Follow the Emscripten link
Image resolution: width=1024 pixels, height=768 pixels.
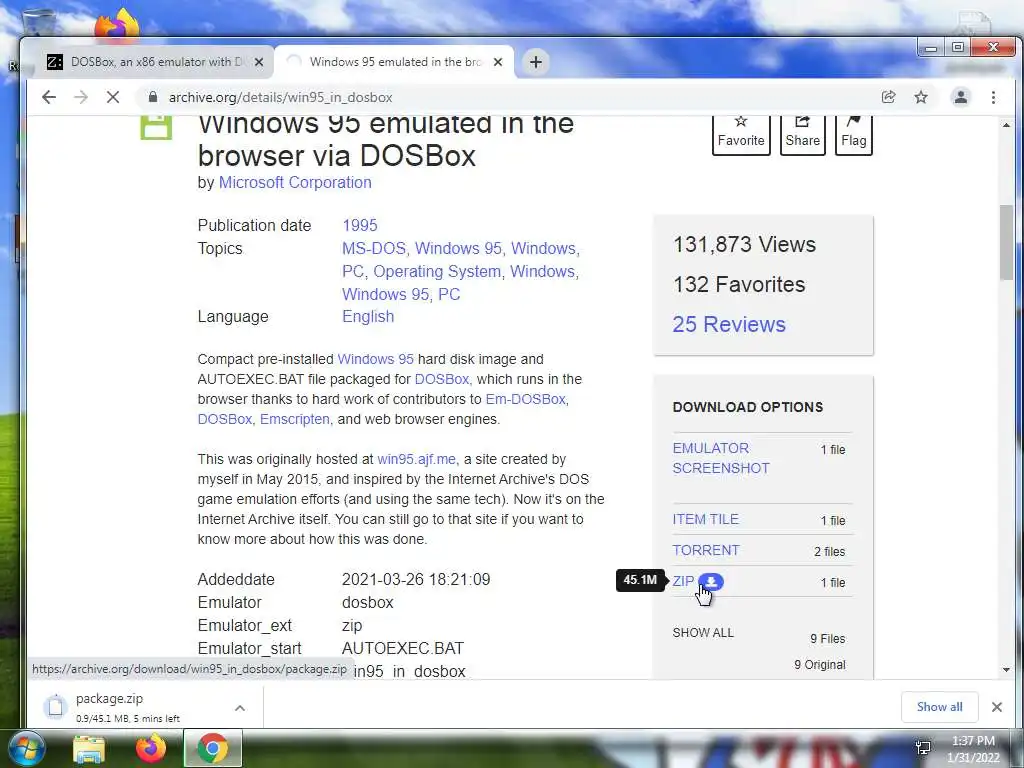[x=295, y=419]
